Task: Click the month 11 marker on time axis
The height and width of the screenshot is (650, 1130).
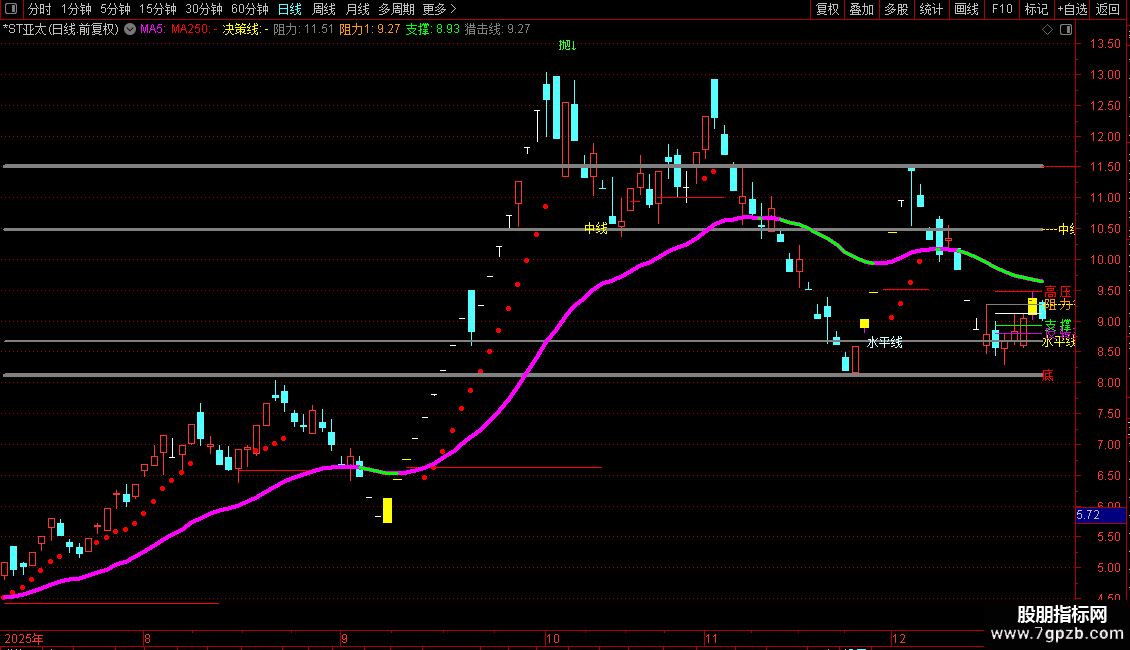Action: (x=711, y=639)
